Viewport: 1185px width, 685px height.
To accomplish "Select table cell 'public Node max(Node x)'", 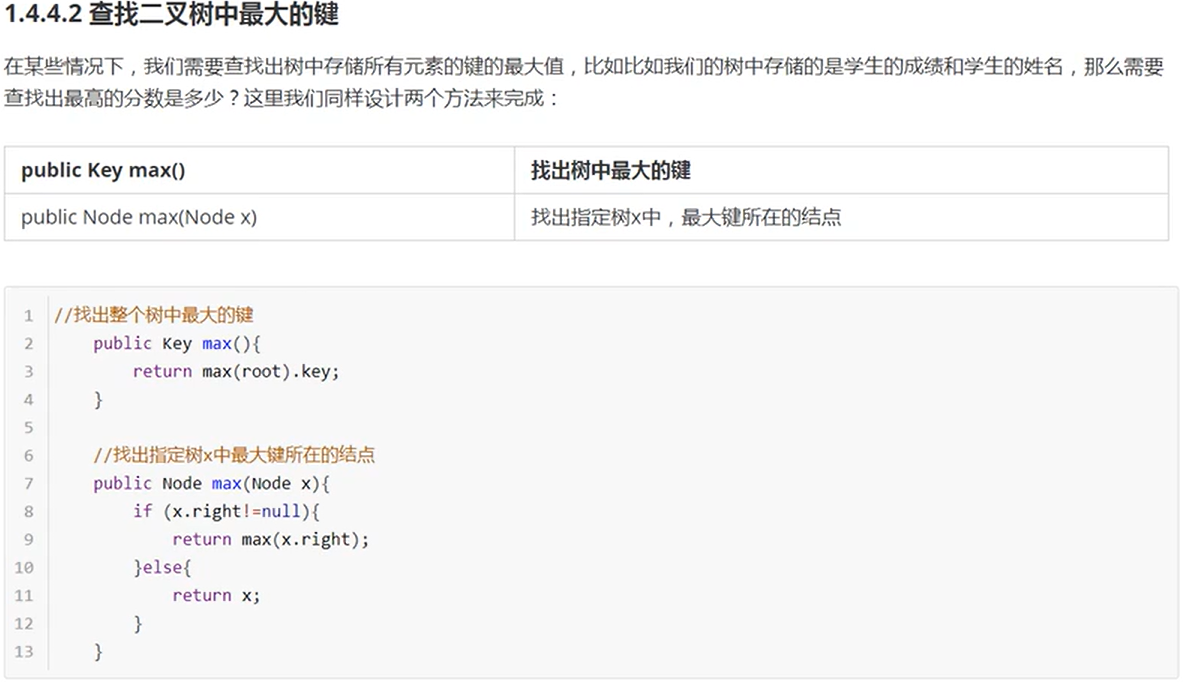I will click(259, 217).
